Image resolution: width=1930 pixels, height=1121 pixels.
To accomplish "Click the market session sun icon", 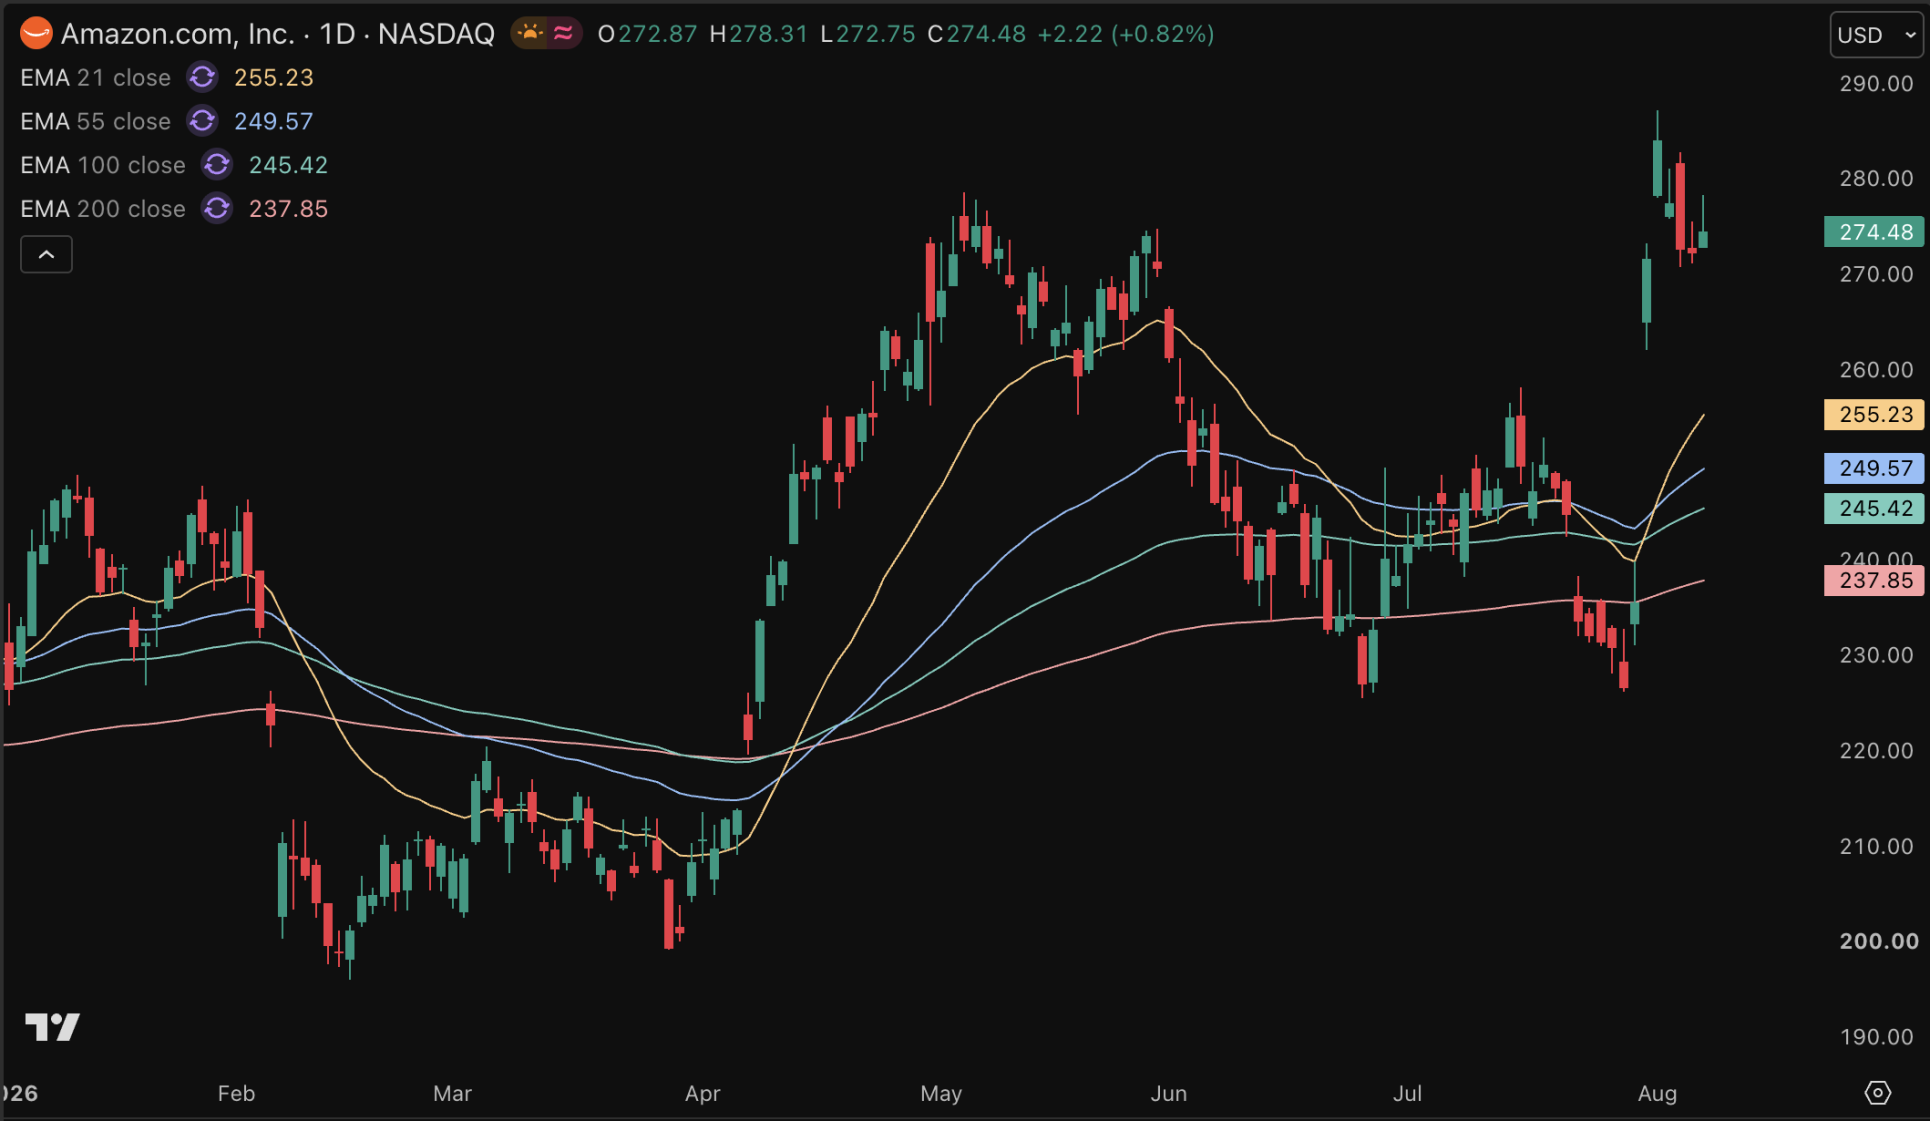I will pyautogui.click(x=530, y=33).
